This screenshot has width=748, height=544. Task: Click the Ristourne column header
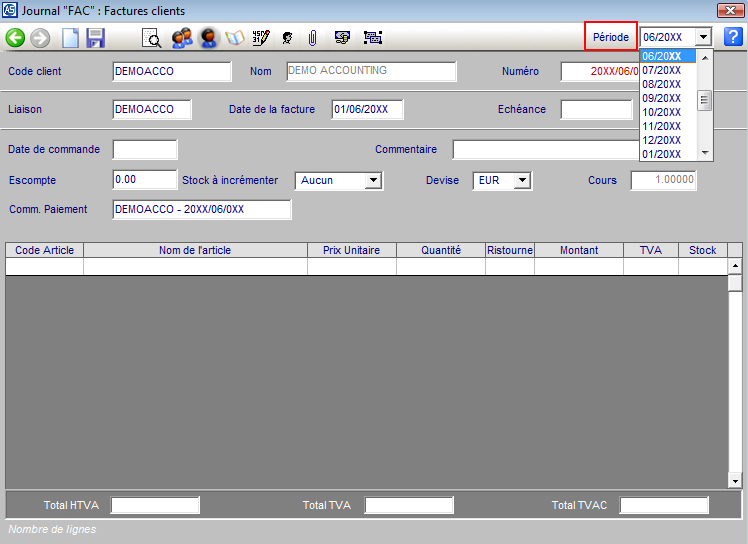coord(509,250)
